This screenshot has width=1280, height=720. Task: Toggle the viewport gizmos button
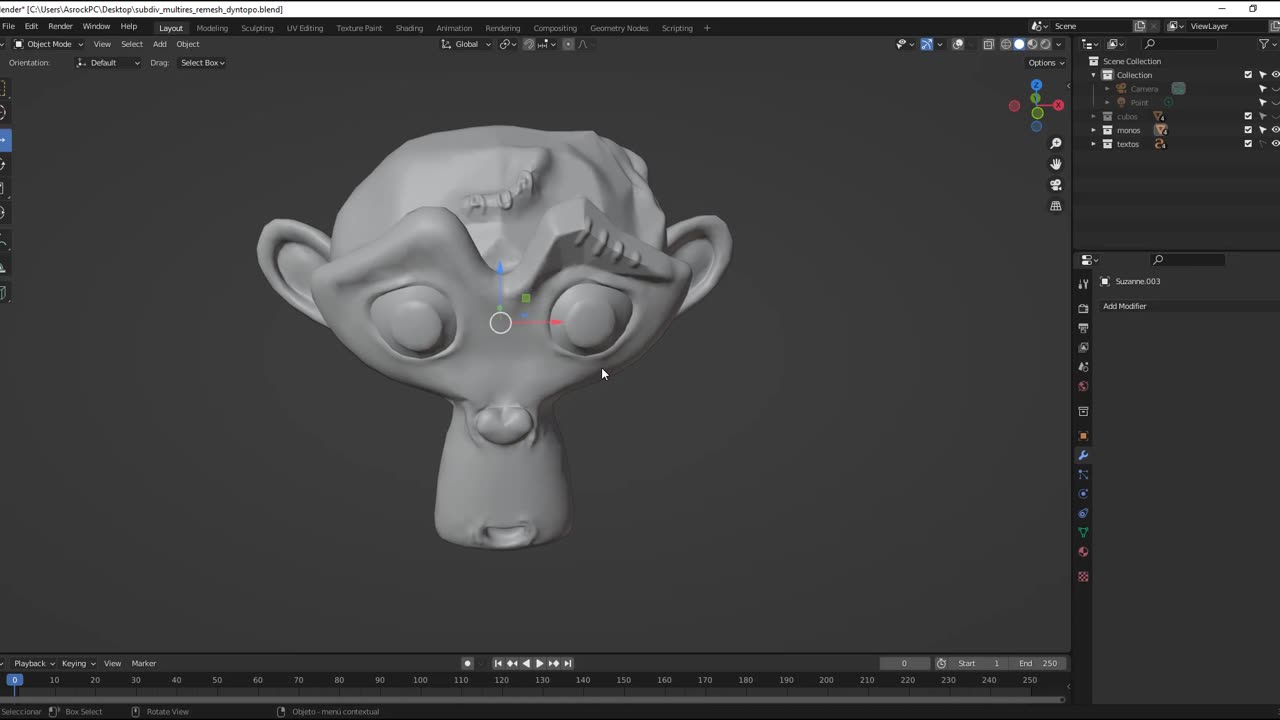tap(927, 44)
